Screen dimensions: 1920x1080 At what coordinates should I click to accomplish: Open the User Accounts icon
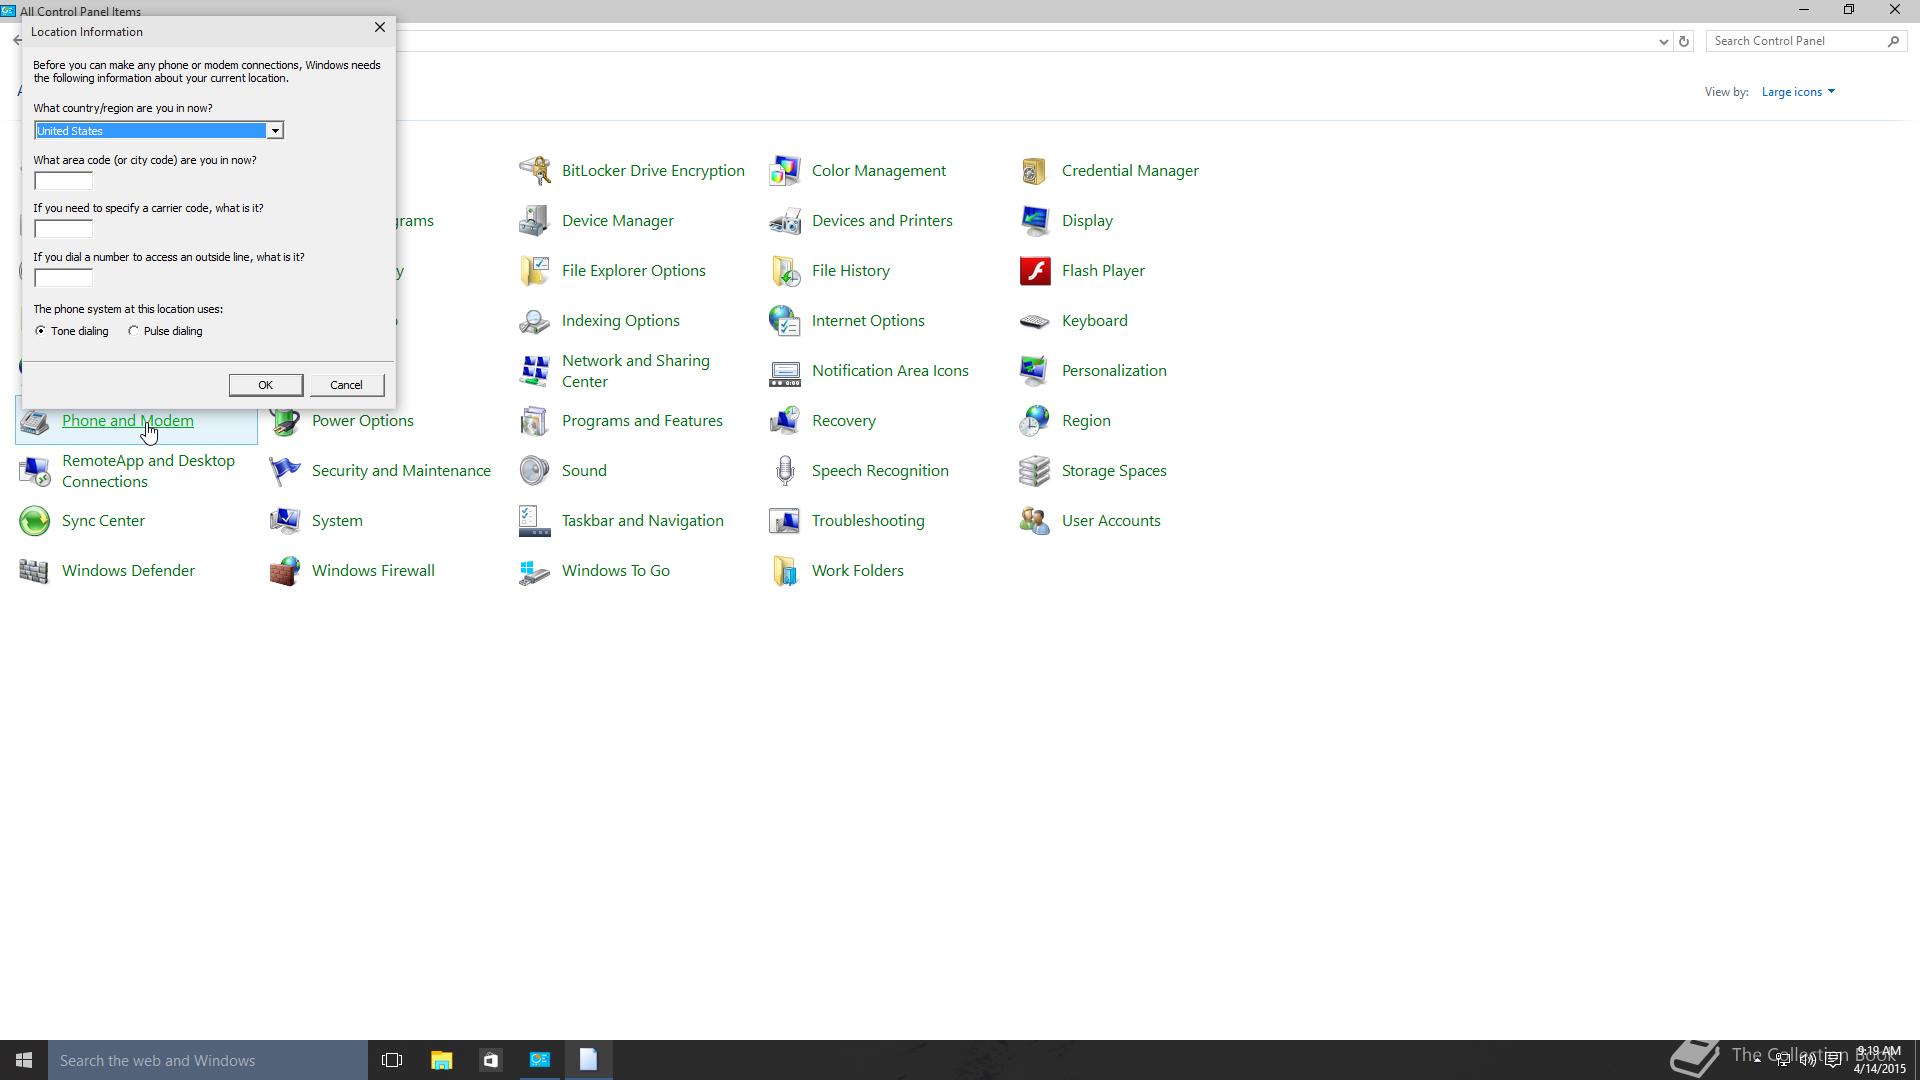tap(1035, 521)
